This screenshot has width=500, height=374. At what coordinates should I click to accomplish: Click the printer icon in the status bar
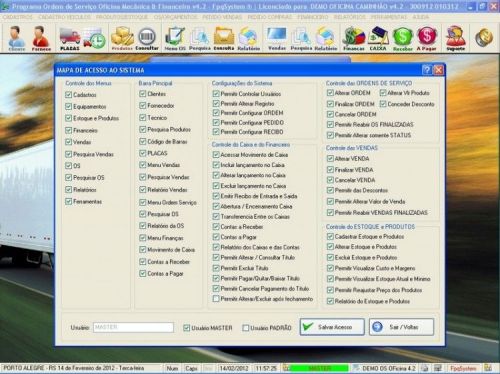(425, 368)
